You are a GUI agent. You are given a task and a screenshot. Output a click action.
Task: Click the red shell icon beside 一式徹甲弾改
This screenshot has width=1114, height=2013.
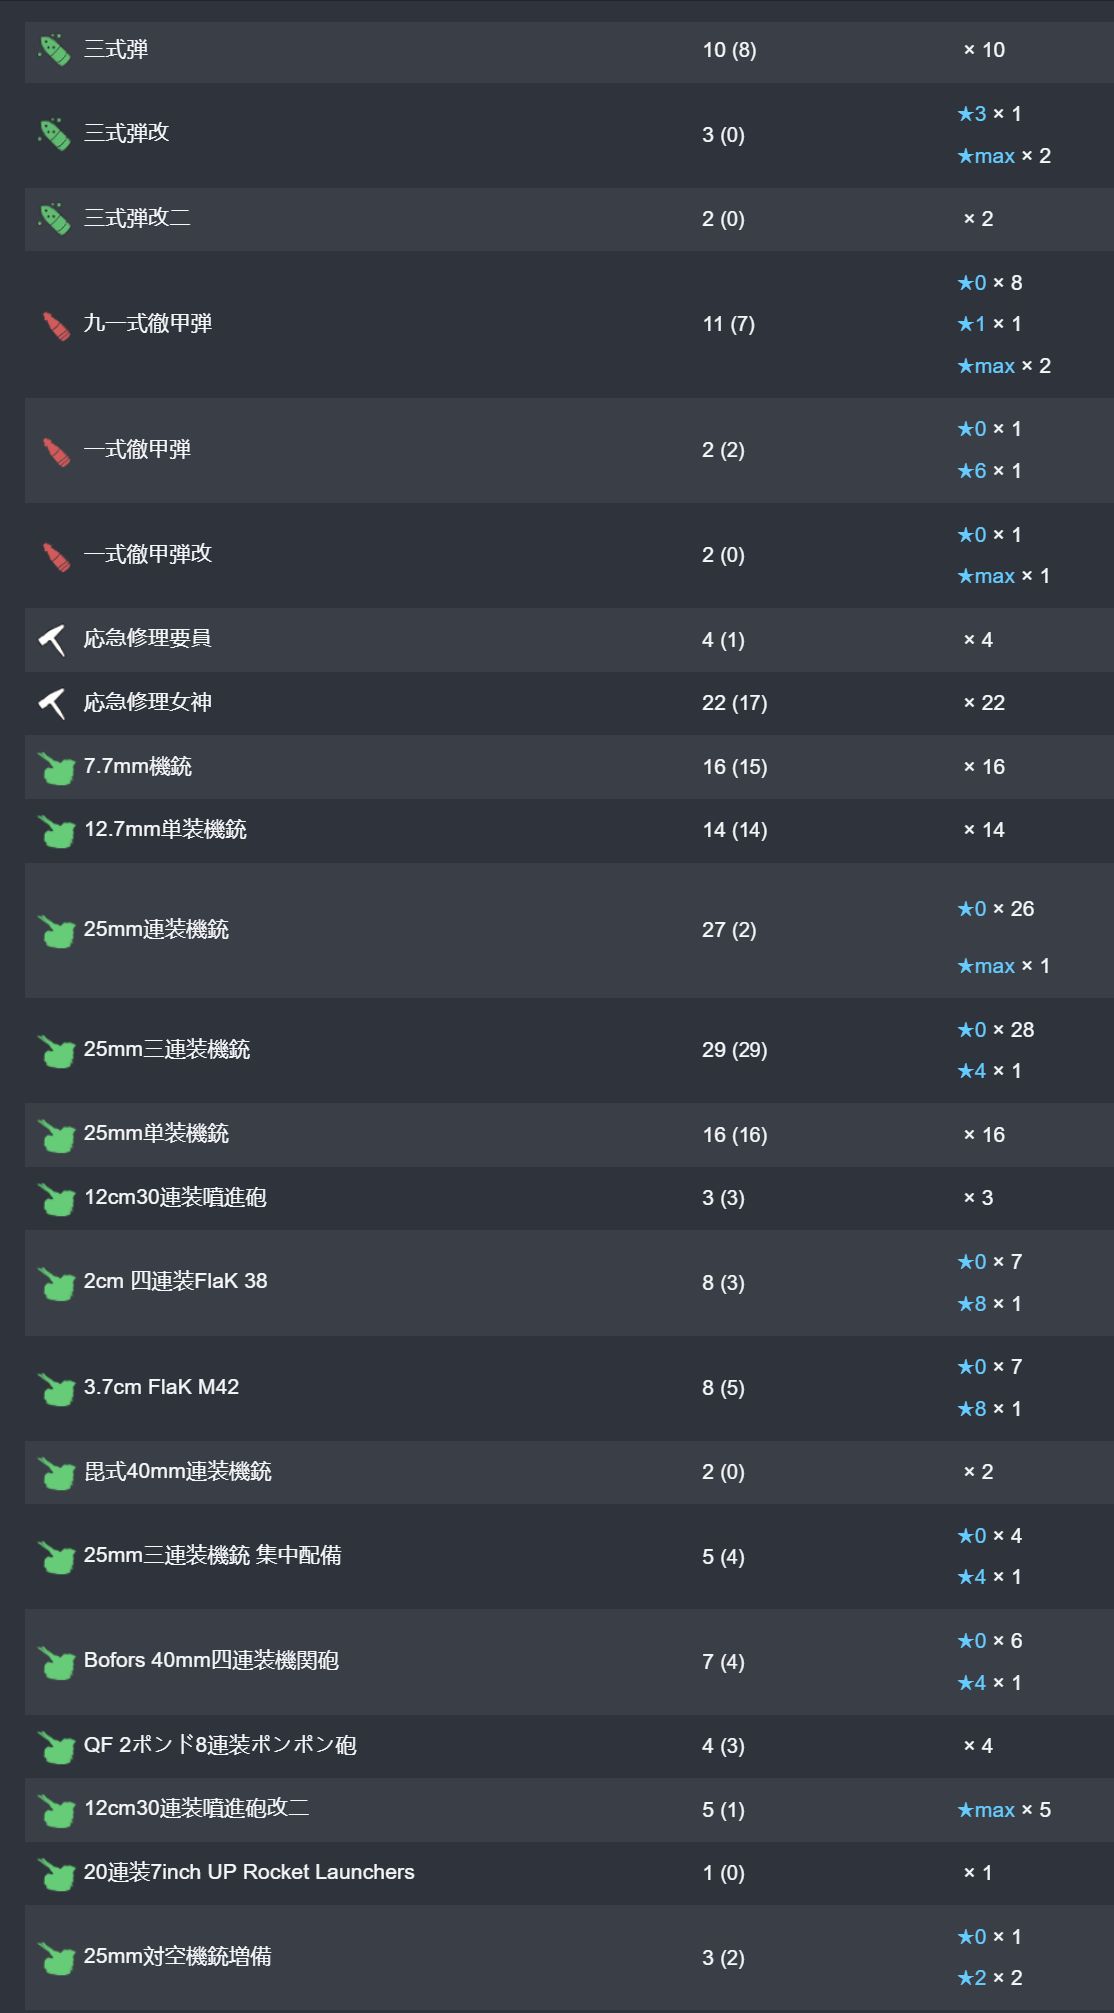pyautogui.click(x=56, y=556)
